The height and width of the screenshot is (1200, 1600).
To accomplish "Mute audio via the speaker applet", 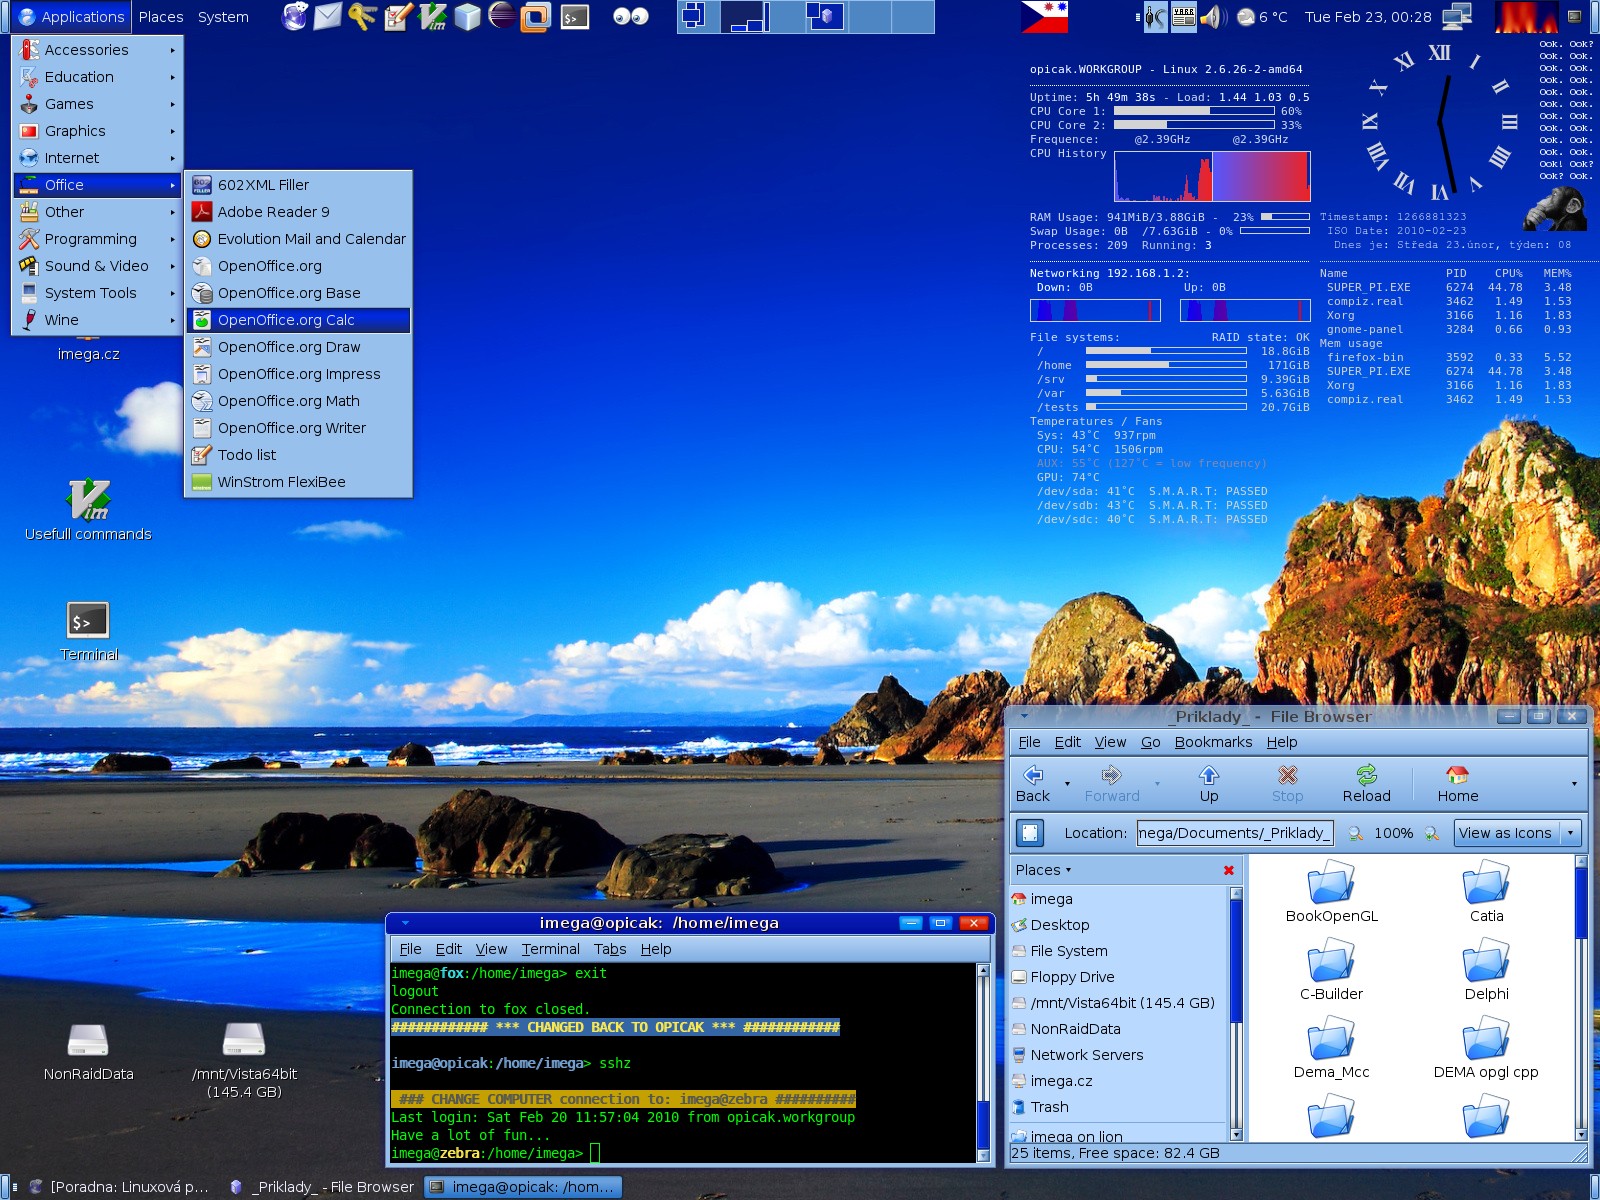I will coord(1213,16).
